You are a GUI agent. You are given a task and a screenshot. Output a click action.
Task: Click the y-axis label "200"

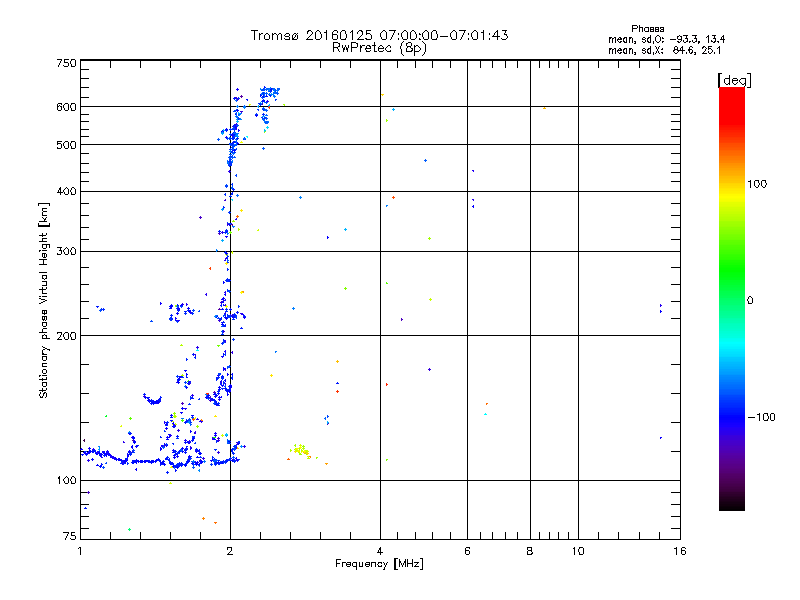(66, 336)
